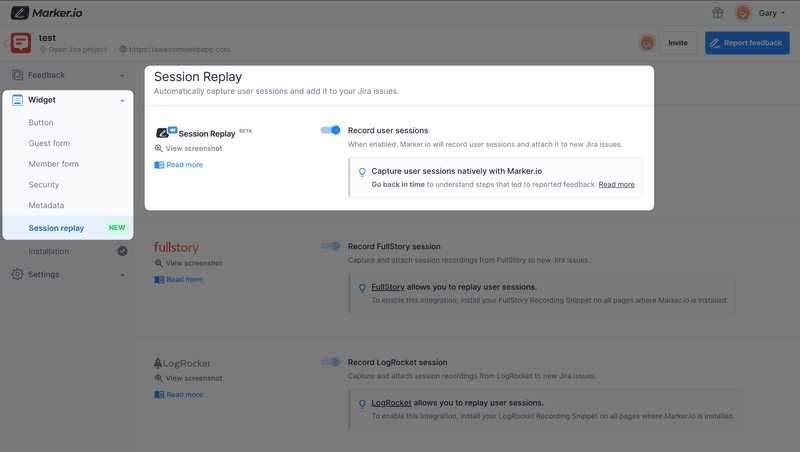Image resolution: width=800 pixels, height=452 pixels.
Task: Open the Guest form menu item
Action: 49,143
